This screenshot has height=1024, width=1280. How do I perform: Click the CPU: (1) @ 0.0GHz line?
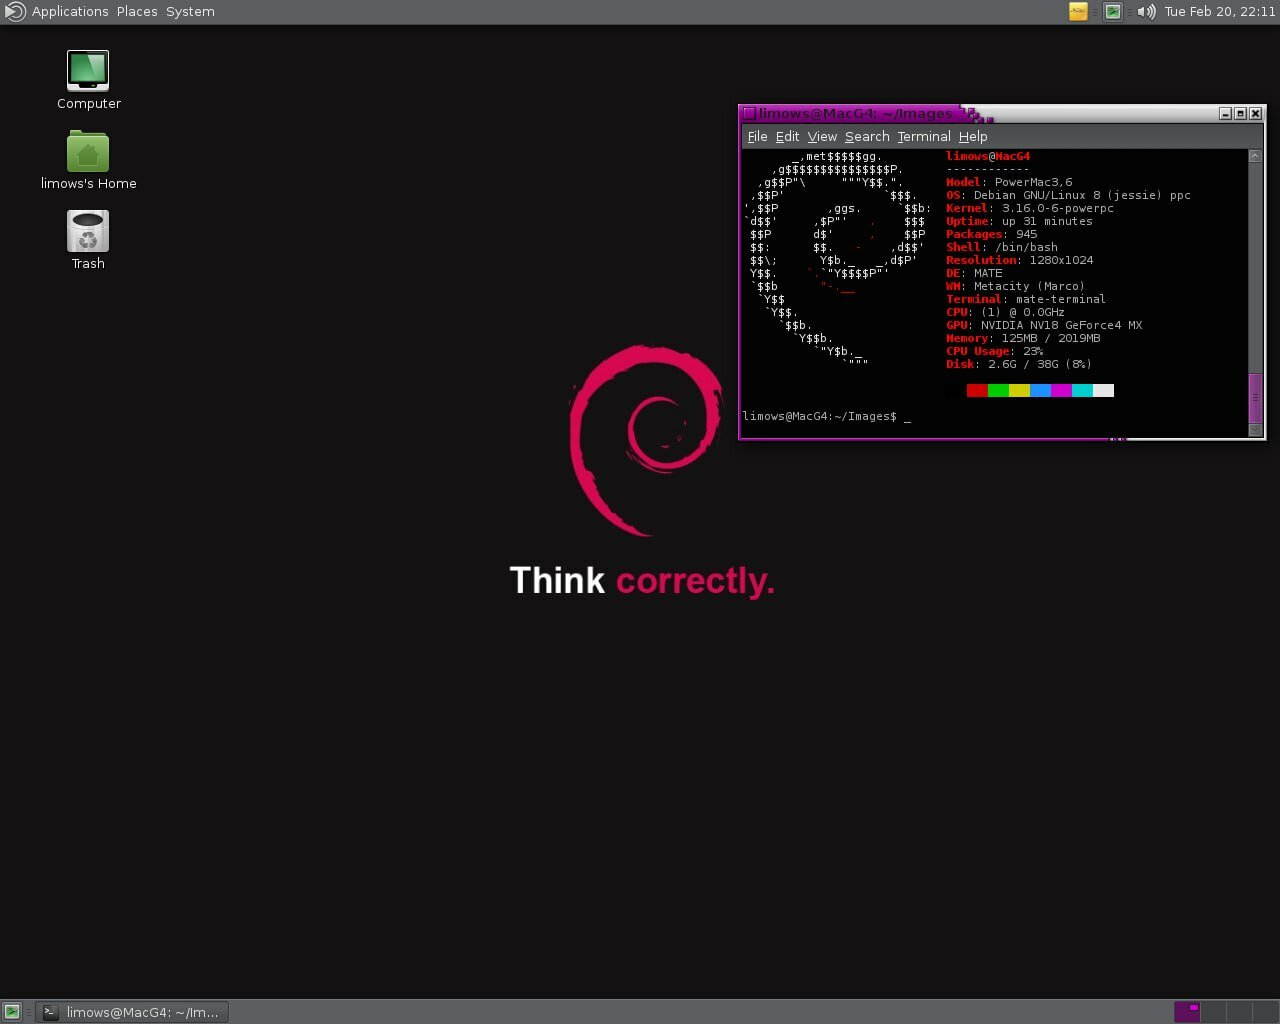click(1005, 312)
